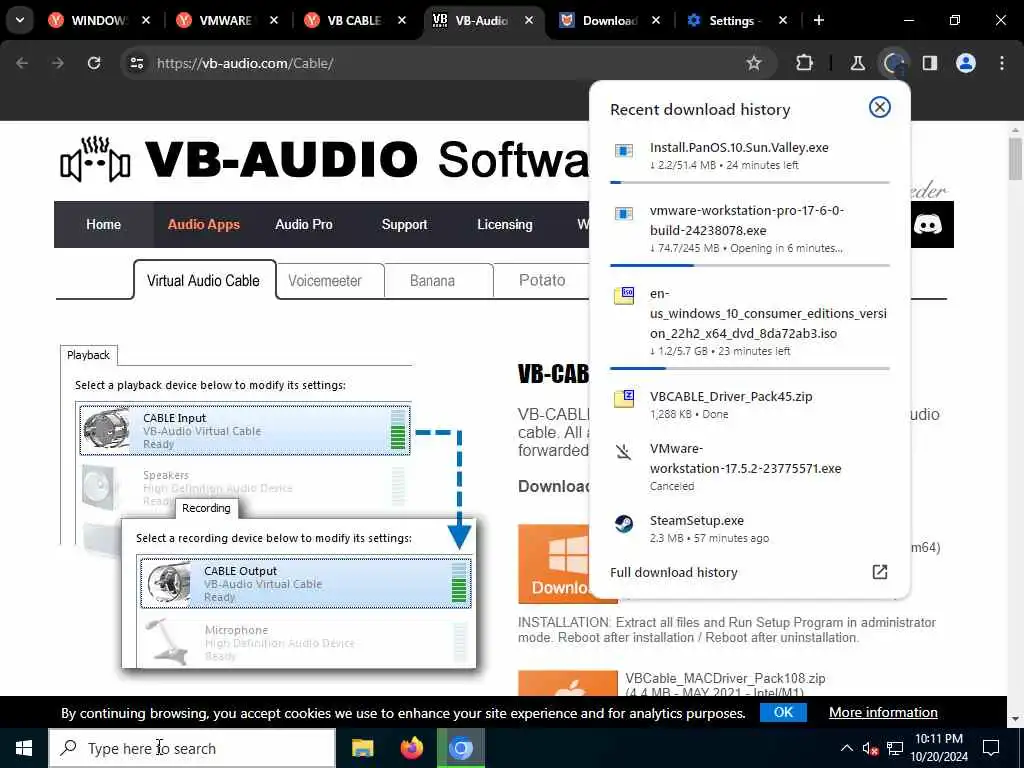Click the Windows 10 ISO file icon
Image resolution: width=1024 pixels, height=768 pixels.
coord(624,295)
